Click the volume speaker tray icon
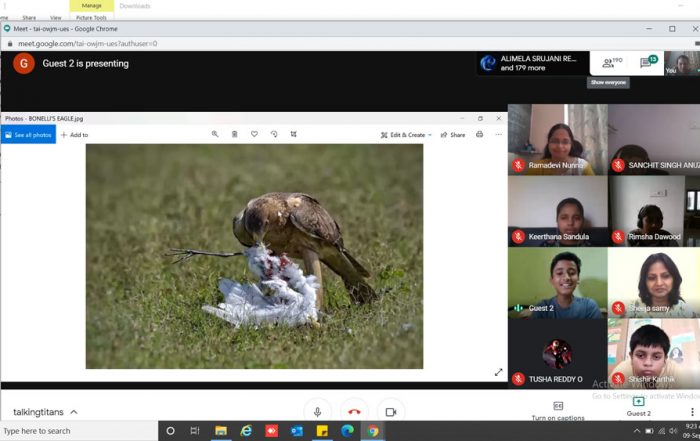This screenshot has height=441, width=700. point(673,431)
